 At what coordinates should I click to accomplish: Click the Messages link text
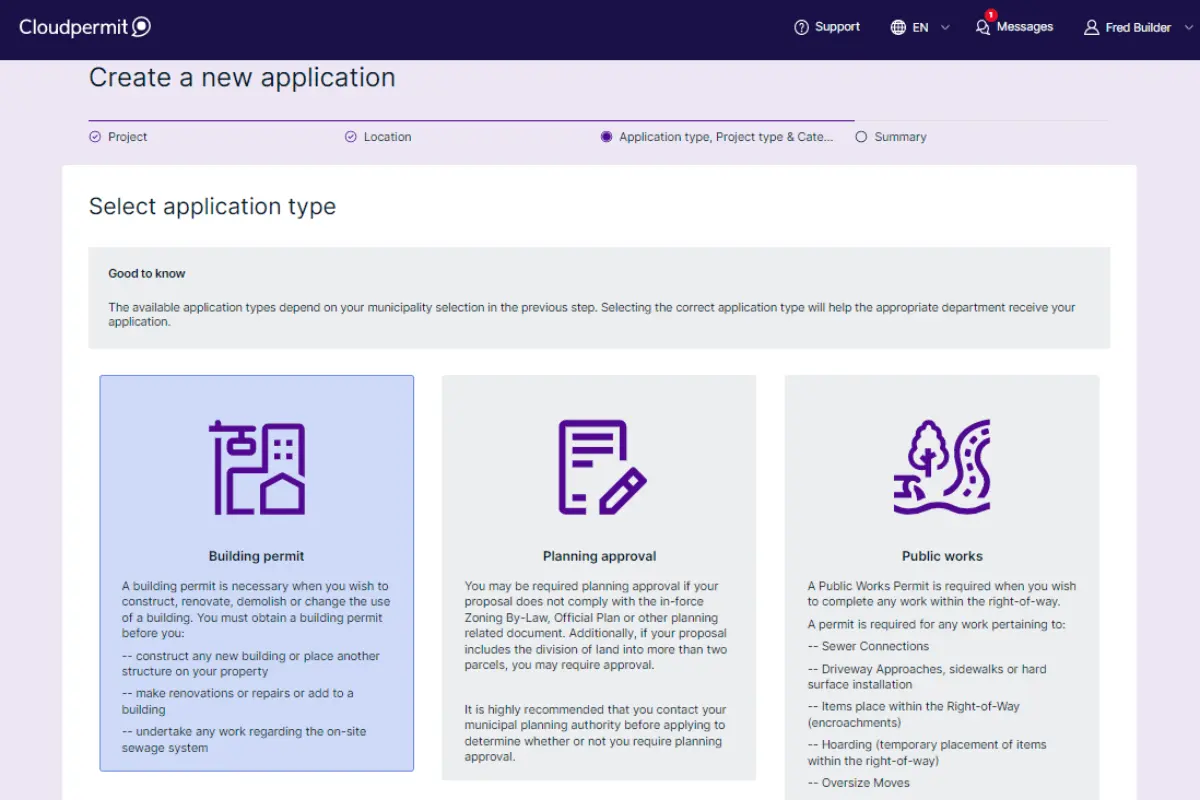click(1025, 27)
